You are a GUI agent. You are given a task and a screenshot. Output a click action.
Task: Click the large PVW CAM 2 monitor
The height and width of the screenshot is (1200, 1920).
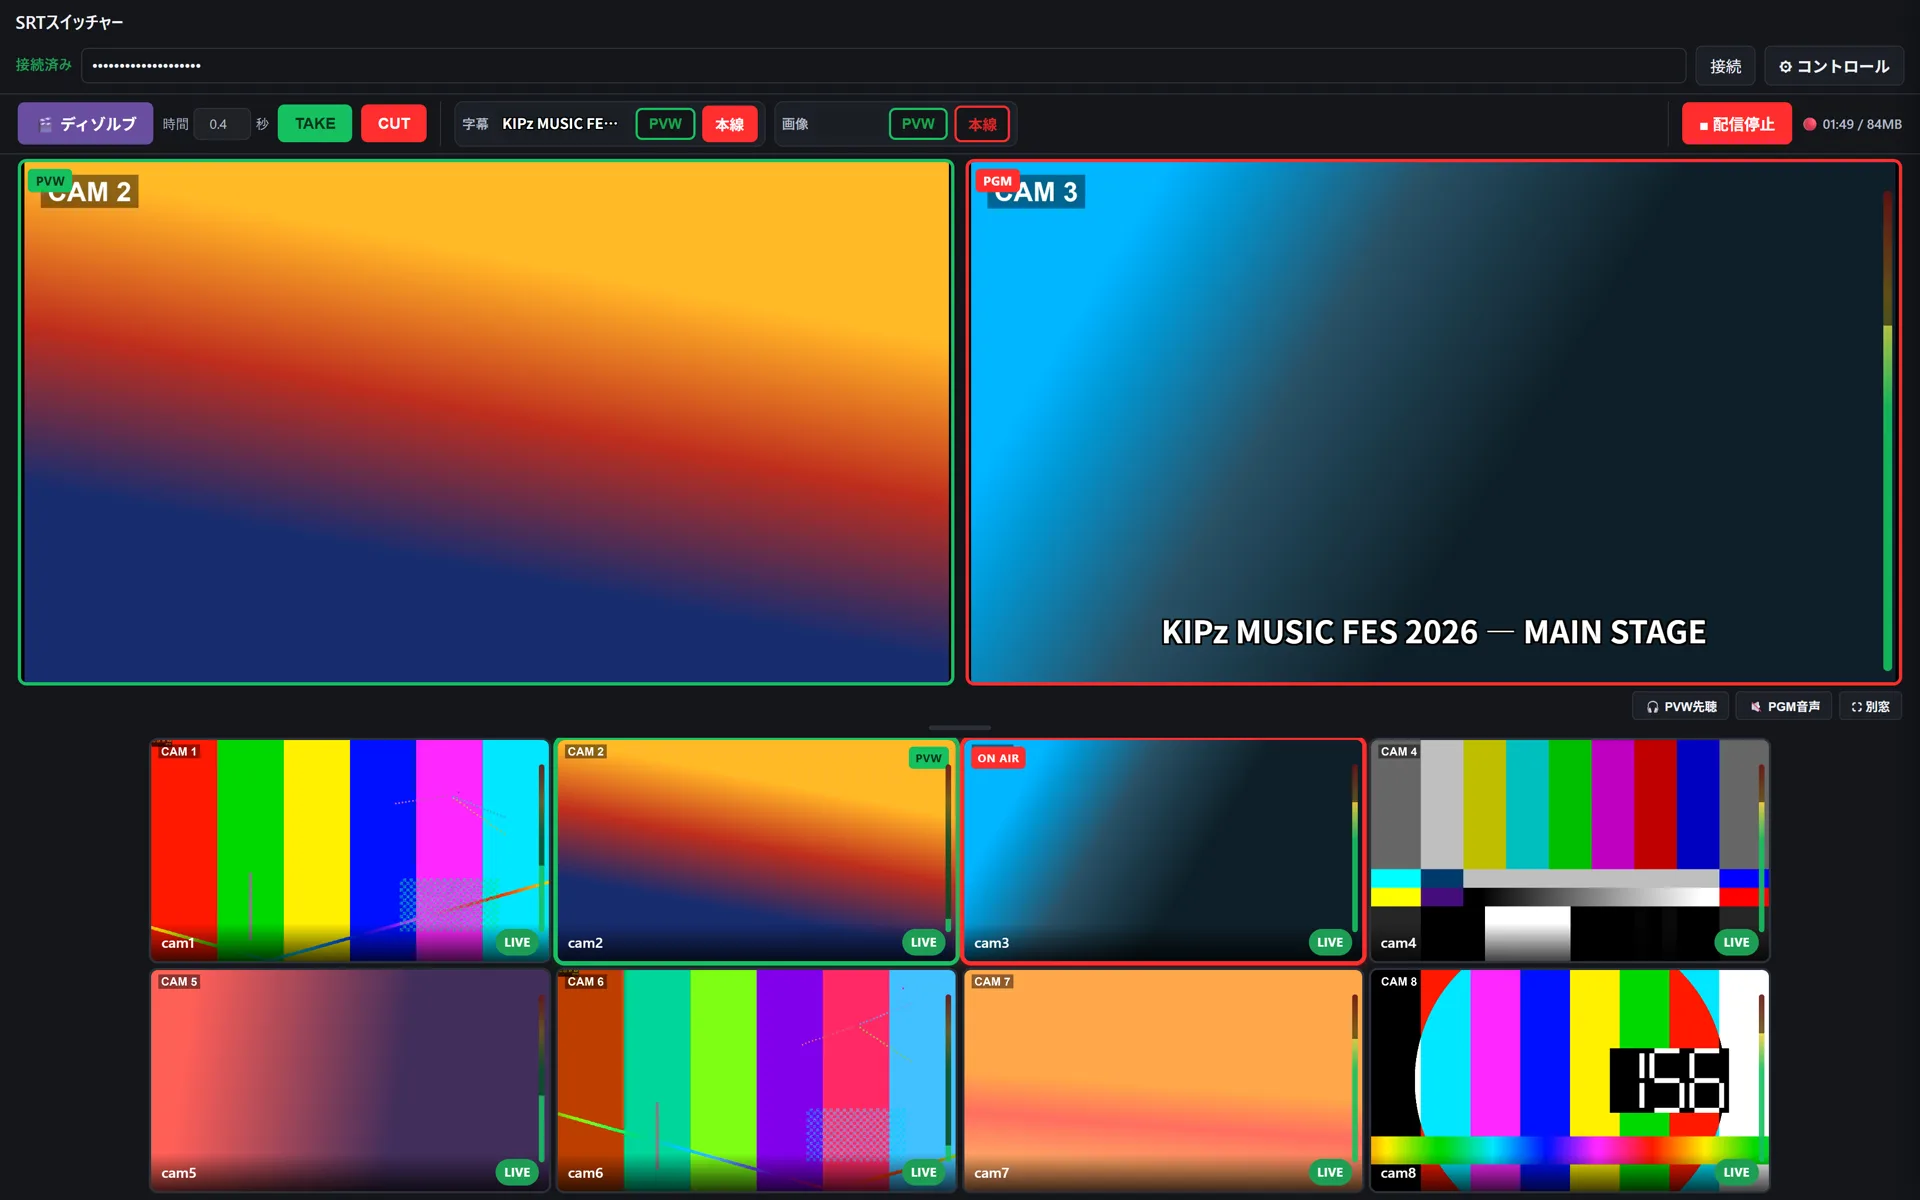click(x=486, y=422)
